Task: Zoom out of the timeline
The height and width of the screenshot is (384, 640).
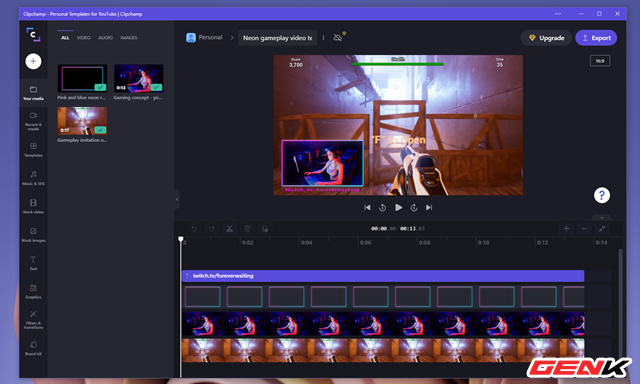Action: (x=584, y=229)
